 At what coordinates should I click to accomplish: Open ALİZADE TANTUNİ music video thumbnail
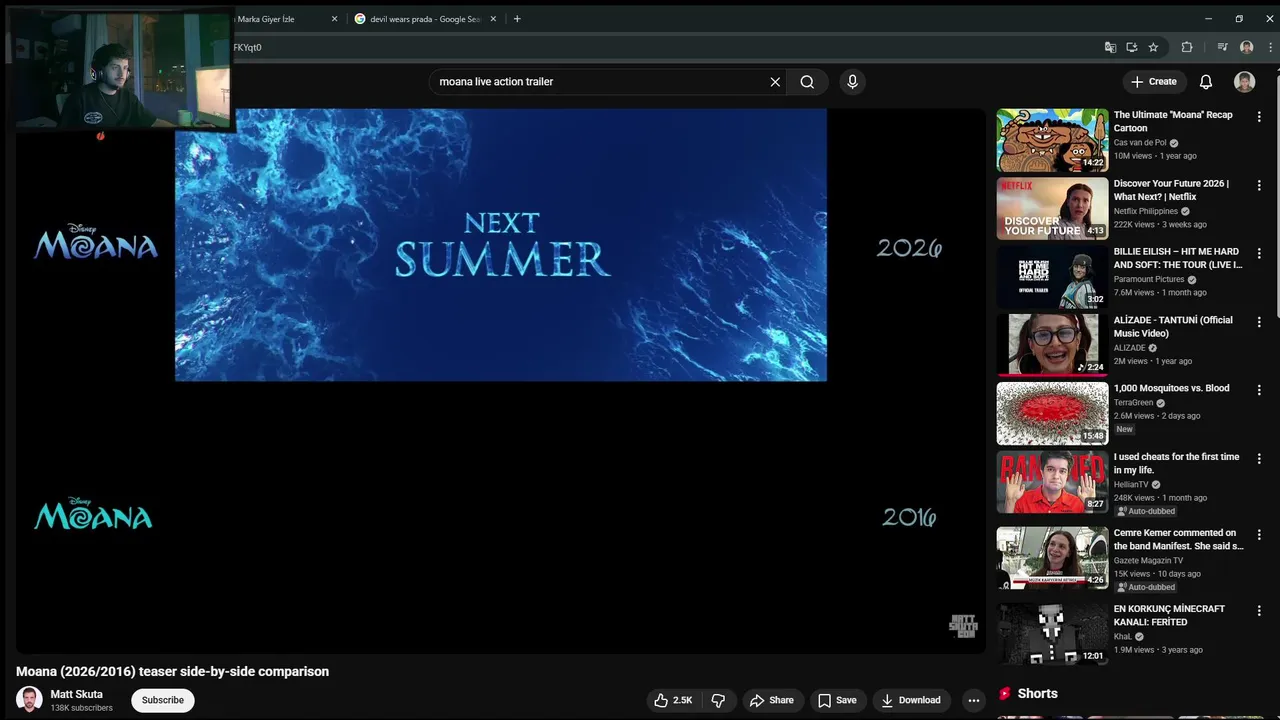[x=1052, y=345]
